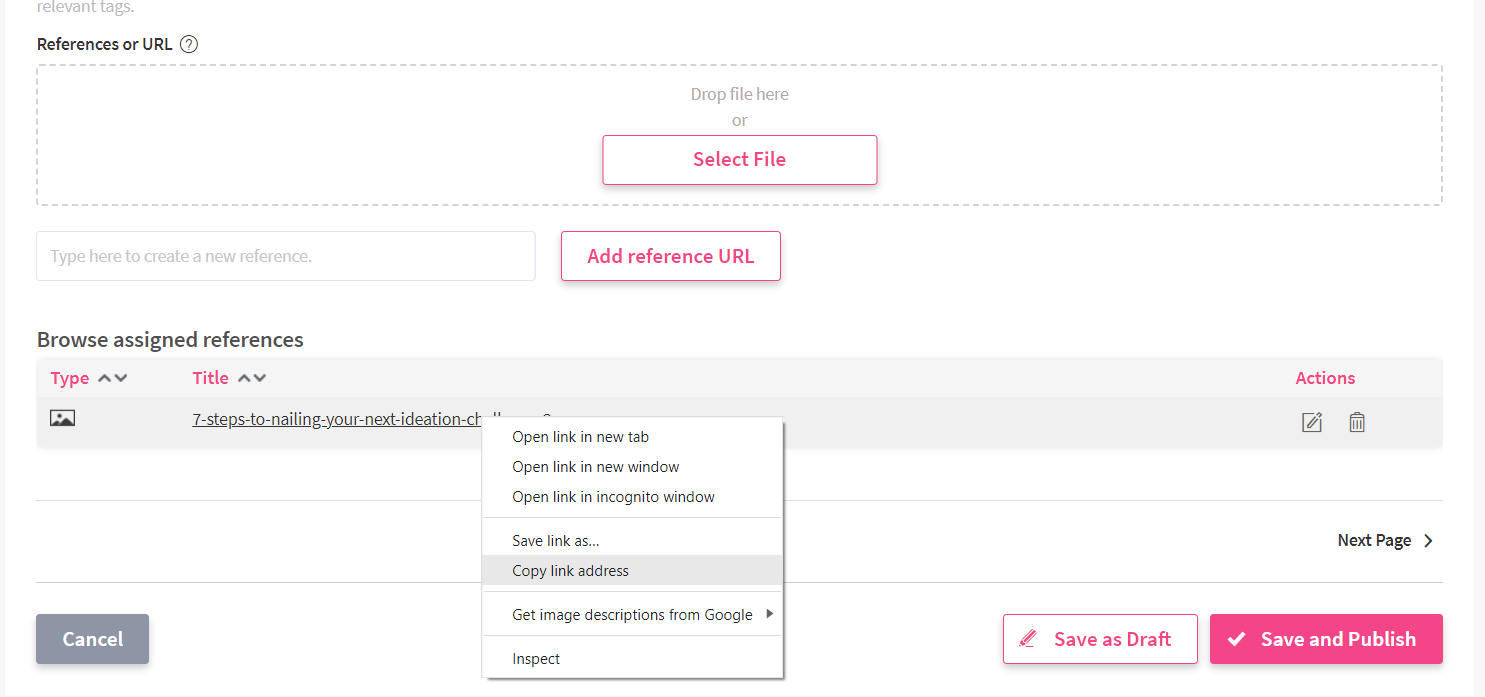Screen dimensions: 1485x697
Task: Click the help icon beside References or URL
Action: coord(189,44)
